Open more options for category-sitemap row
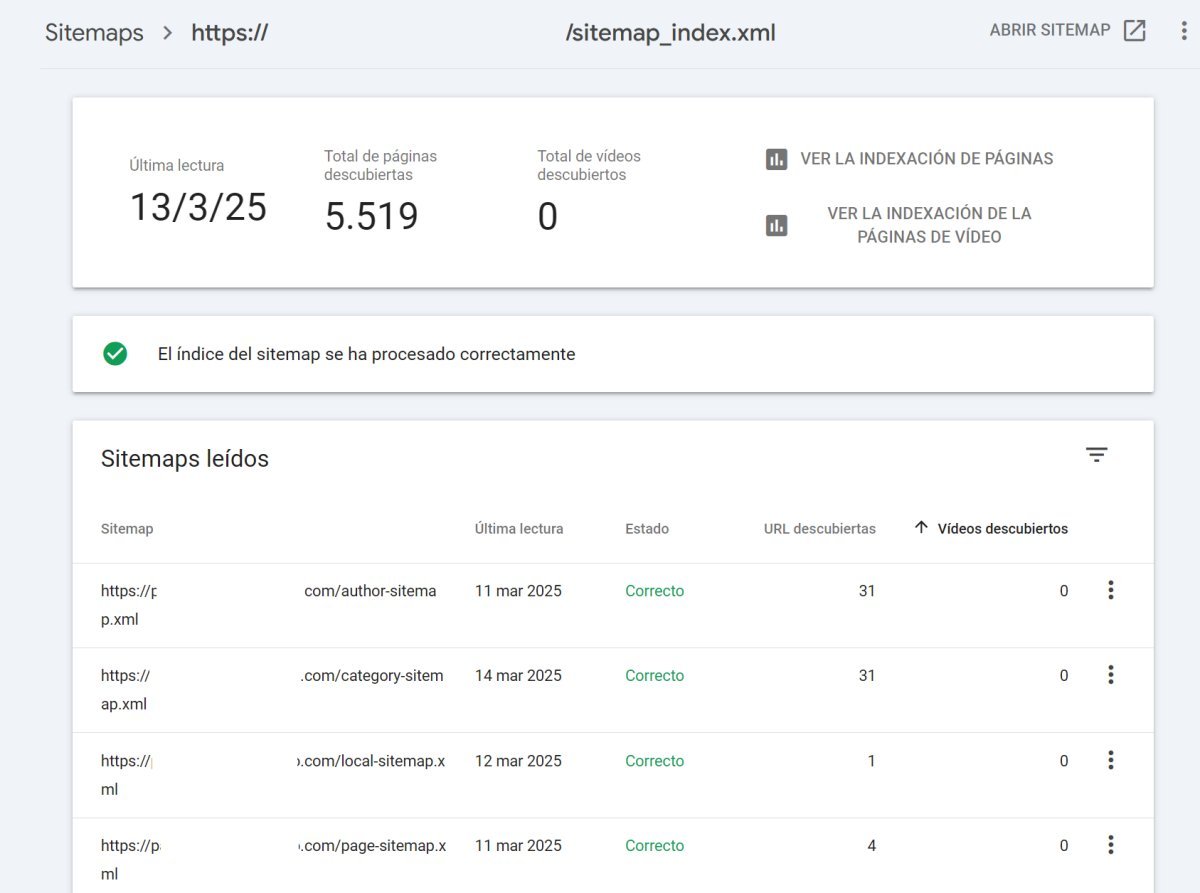 (x=1110, y=676)
